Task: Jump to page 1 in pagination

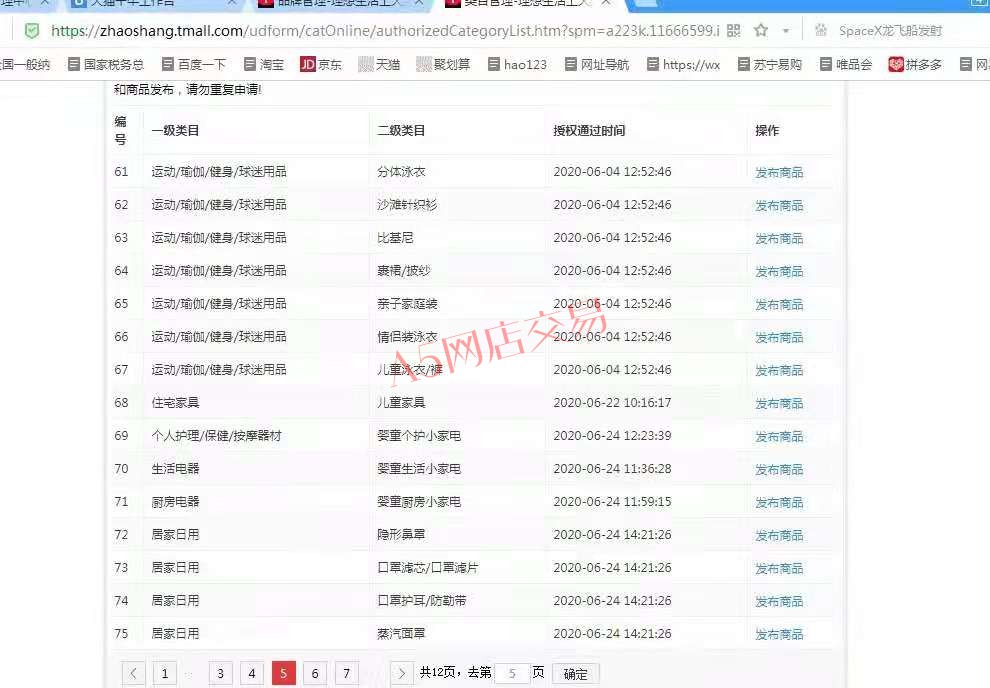Action: [165, 673]
